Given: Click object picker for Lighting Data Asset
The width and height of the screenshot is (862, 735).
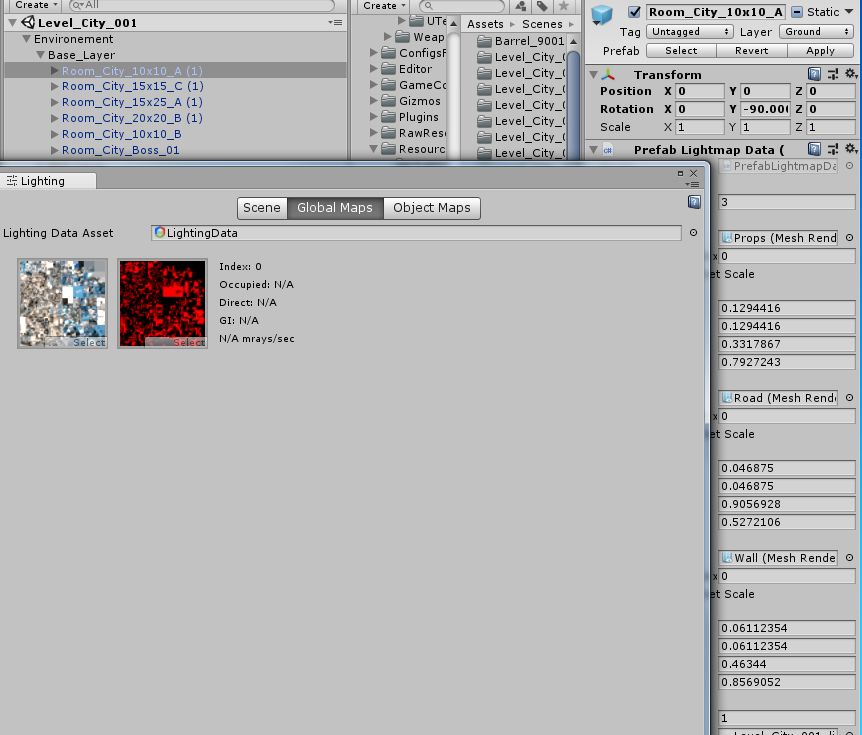Looking at the screenshot, I should [693, 233].
